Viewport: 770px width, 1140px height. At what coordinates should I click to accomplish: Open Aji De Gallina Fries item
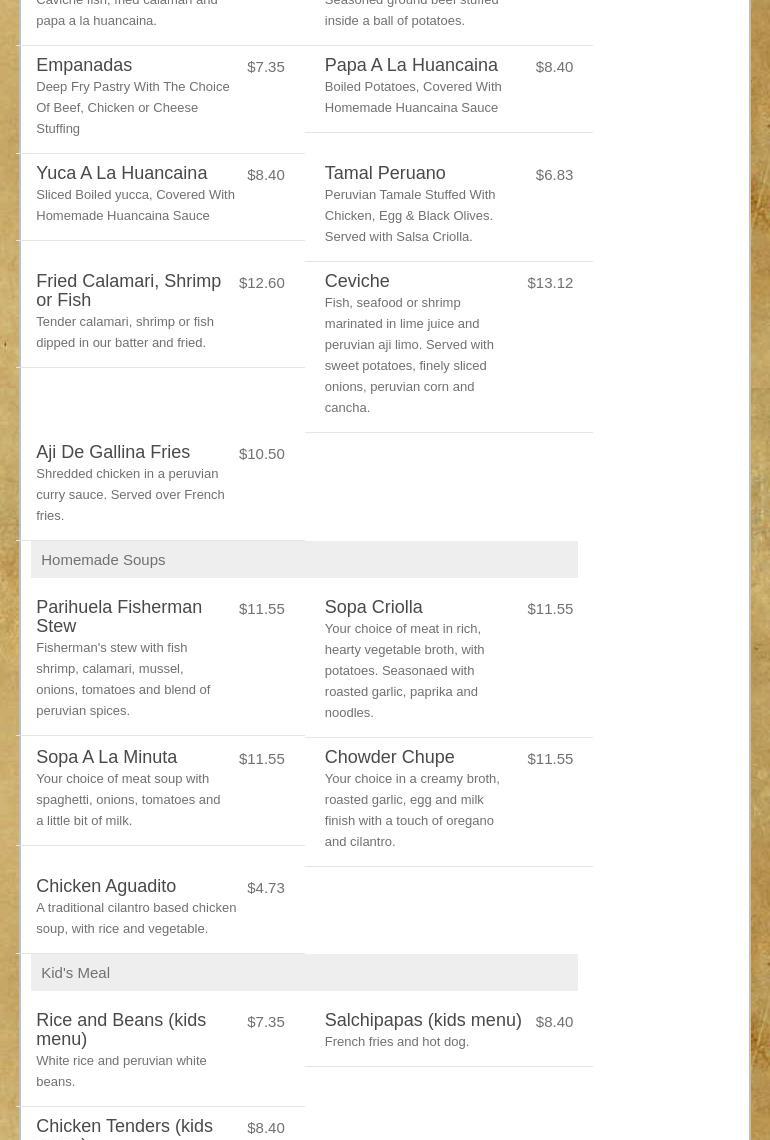coord(113,453)
